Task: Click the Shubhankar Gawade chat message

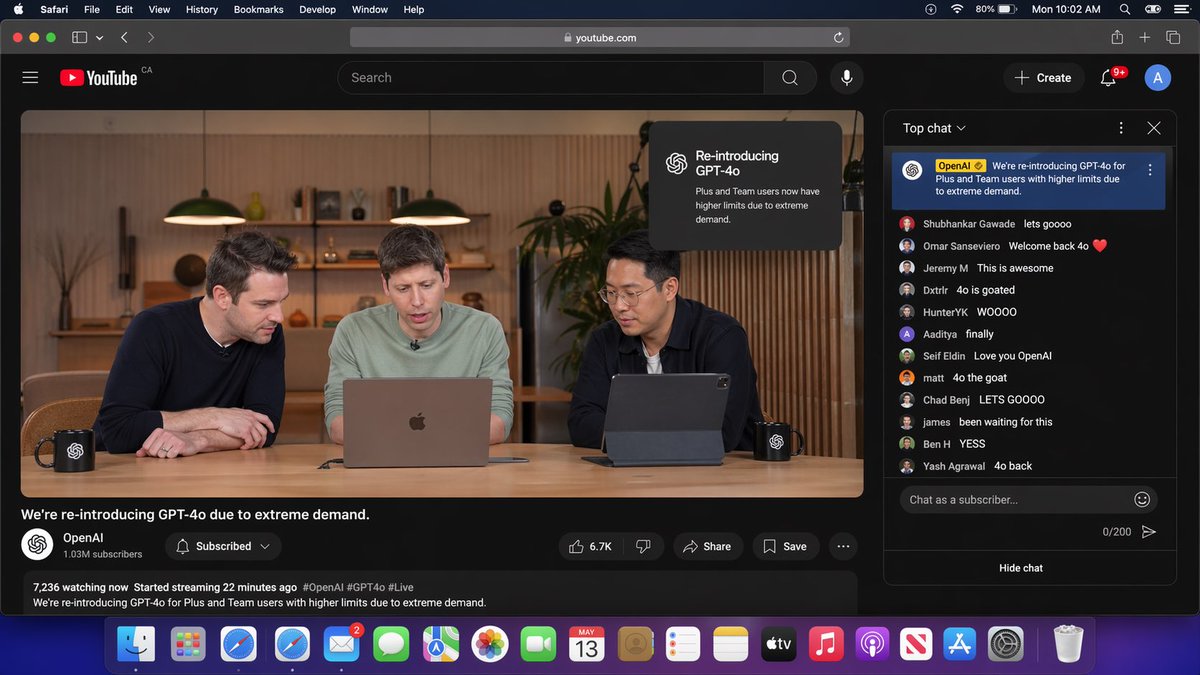Action: click(x=1030, y=224)
